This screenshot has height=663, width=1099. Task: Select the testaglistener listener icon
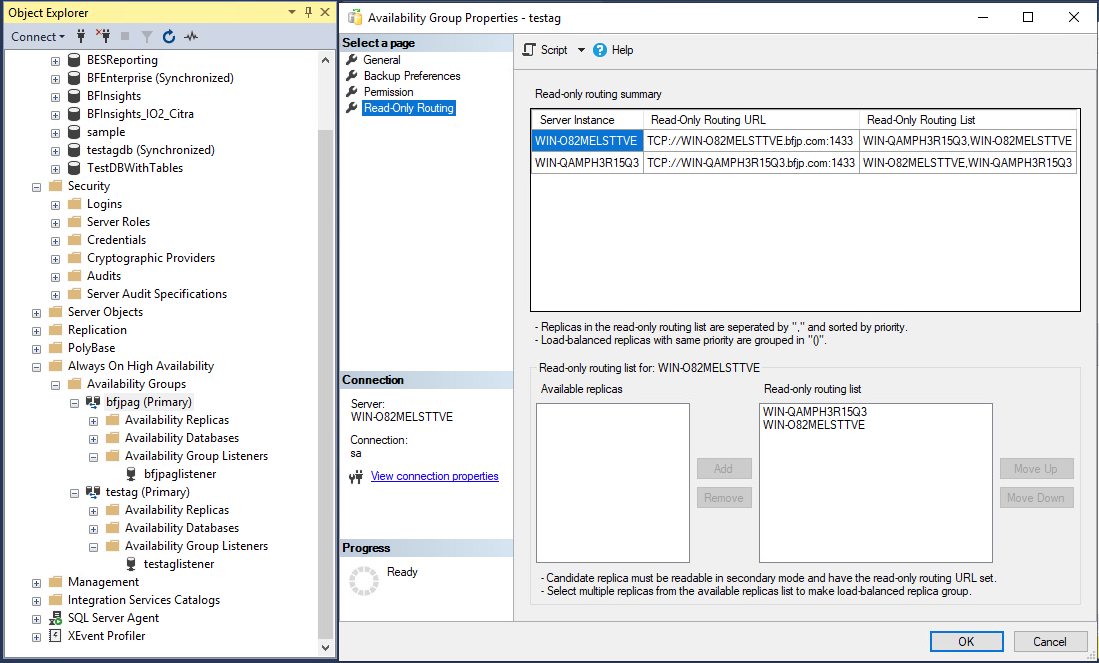tap(130, 564)
